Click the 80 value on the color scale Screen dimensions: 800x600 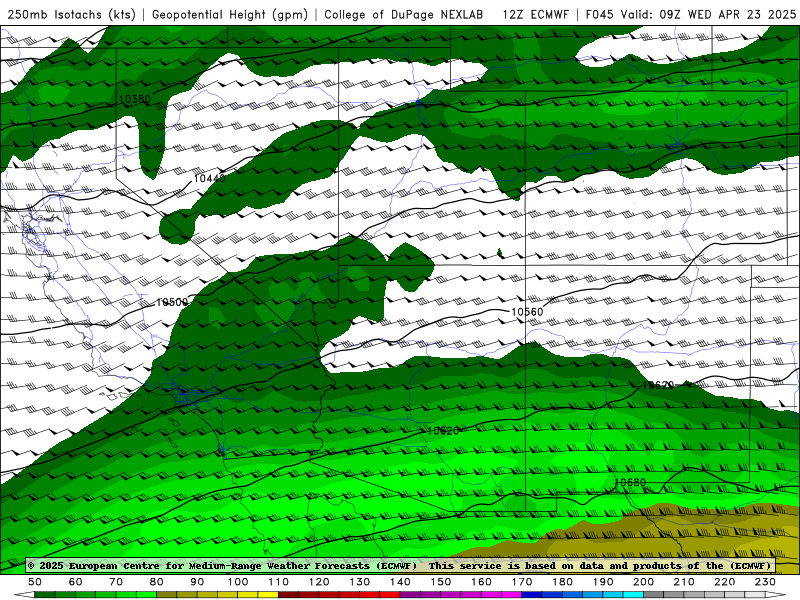coord(157,582)
